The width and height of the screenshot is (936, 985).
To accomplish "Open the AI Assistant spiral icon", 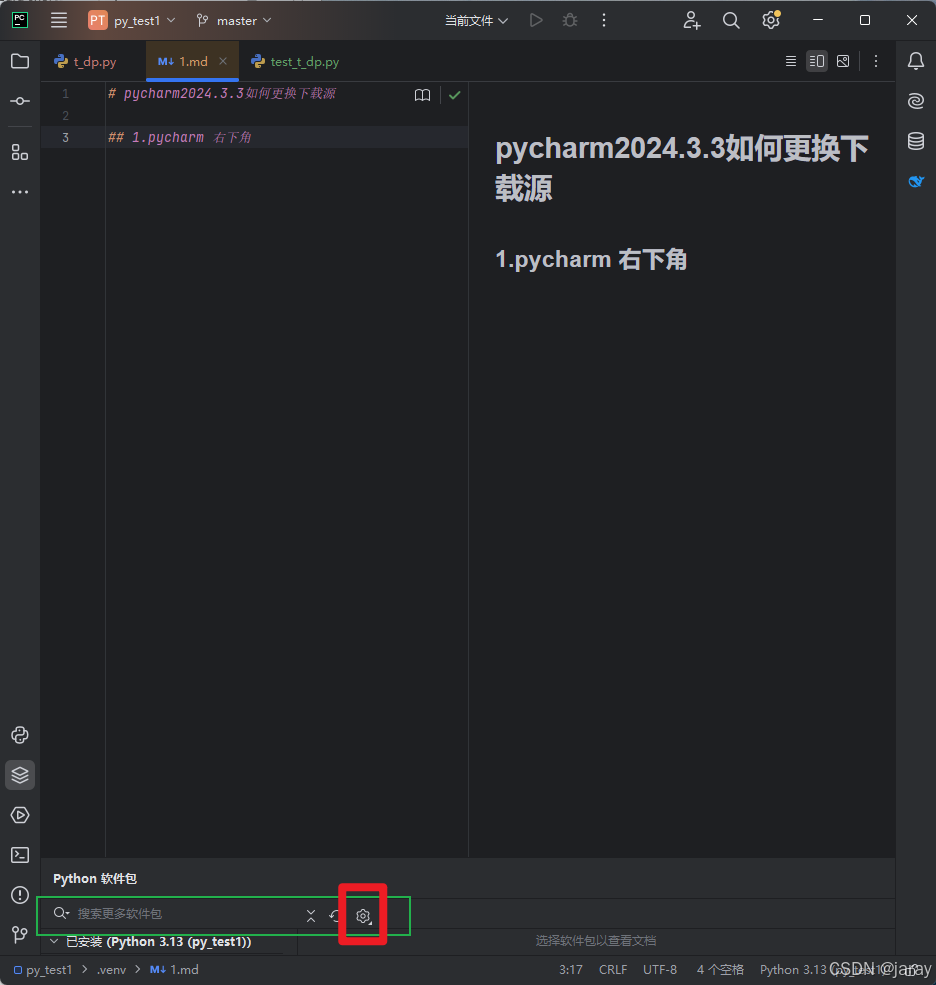I will (916, 101).
